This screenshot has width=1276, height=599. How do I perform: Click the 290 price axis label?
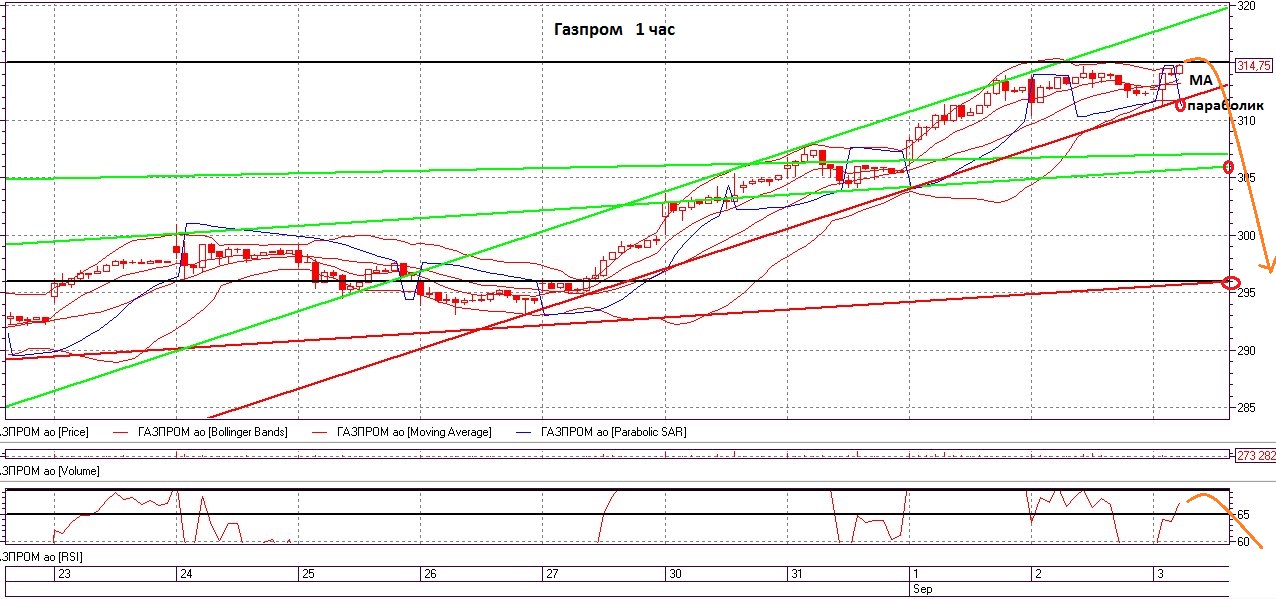(x=1246, y=351)
